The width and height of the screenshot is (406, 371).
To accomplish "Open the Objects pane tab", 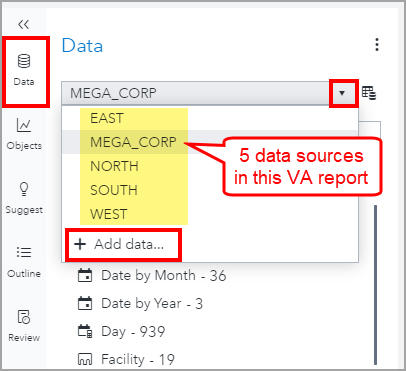I will click(x=24, y=134).
